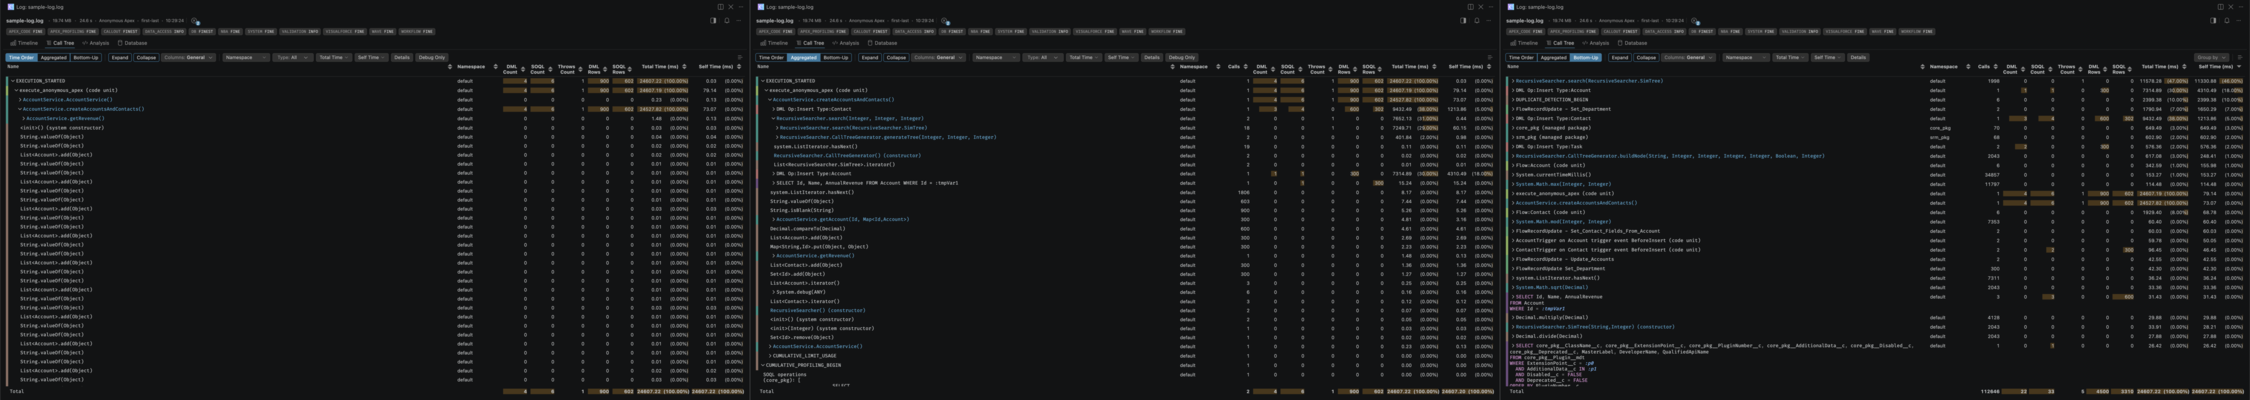Collapse EXECUTION_STARTED row in the left pane

13,81
